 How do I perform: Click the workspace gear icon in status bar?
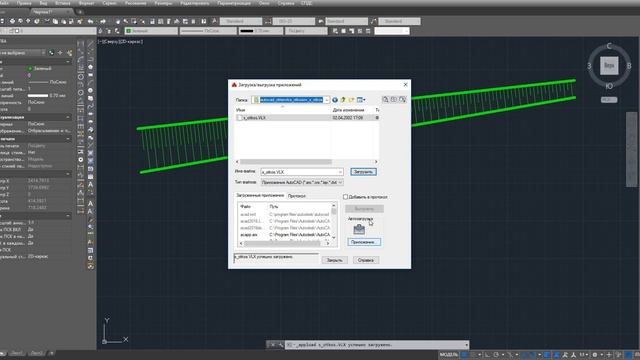pyautogui.click(x=595, y=355)
